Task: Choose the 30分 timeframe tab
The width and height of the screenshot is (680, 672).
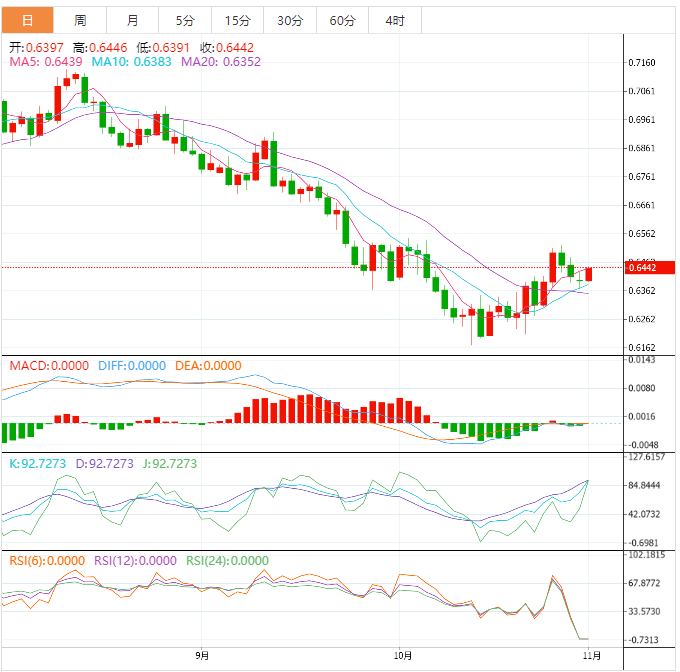Action: pos(290,20)
